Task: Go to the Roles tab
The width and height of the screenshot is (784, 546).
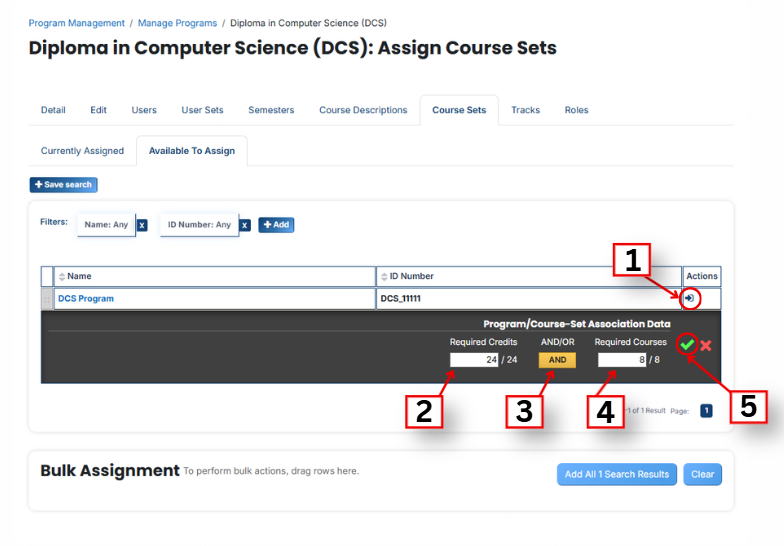Action: point(576,110)
